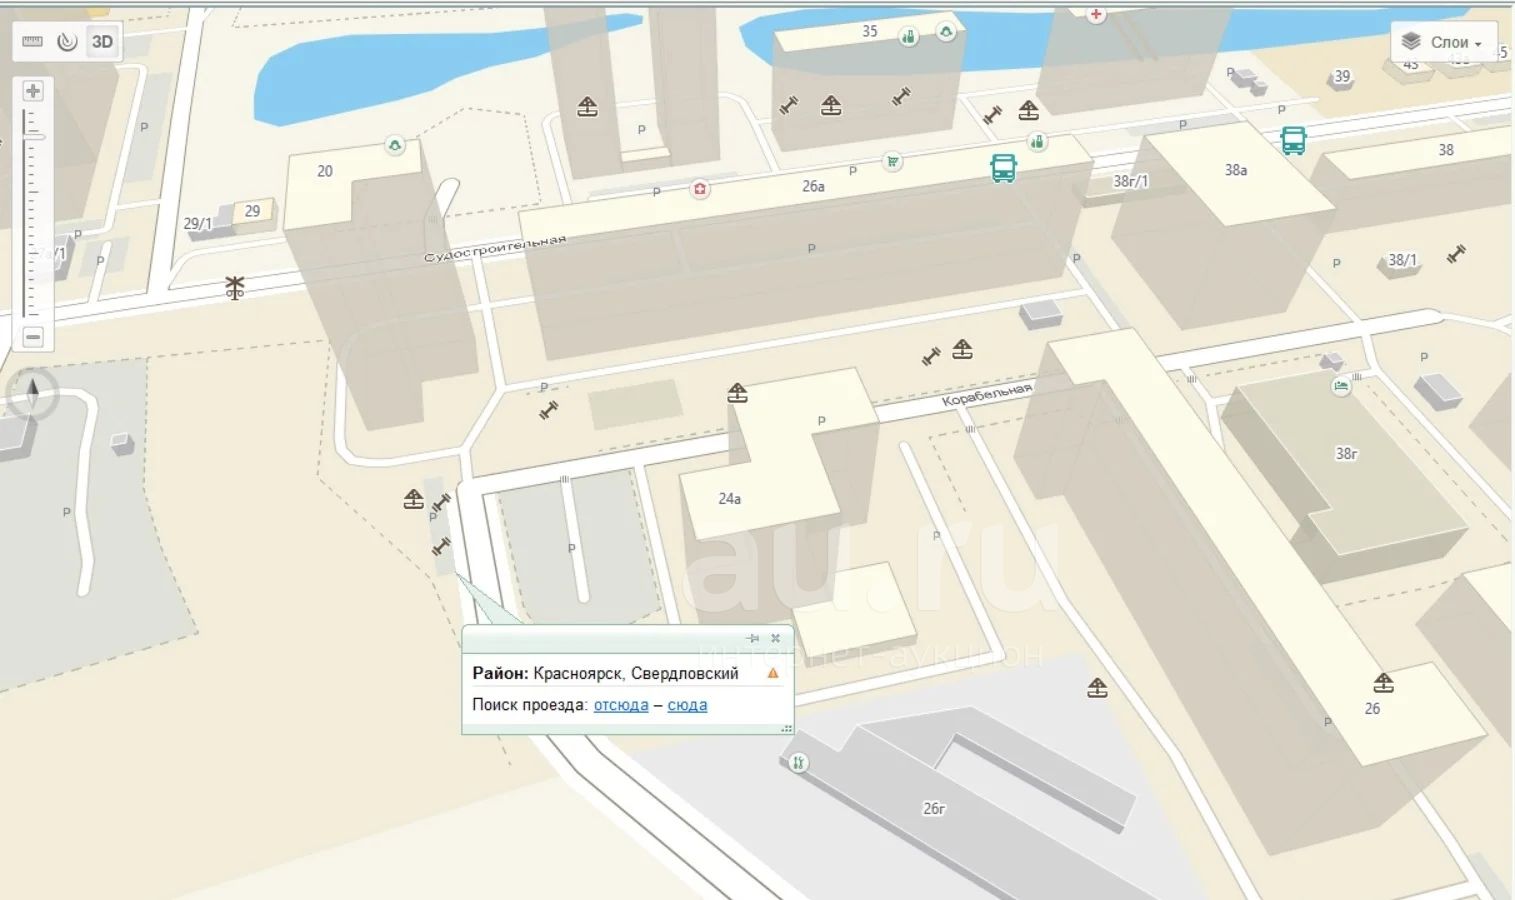1515x900 pixels.
Task: Click the bus stop icon near 26а
Action: click(x=1003, y=168)
